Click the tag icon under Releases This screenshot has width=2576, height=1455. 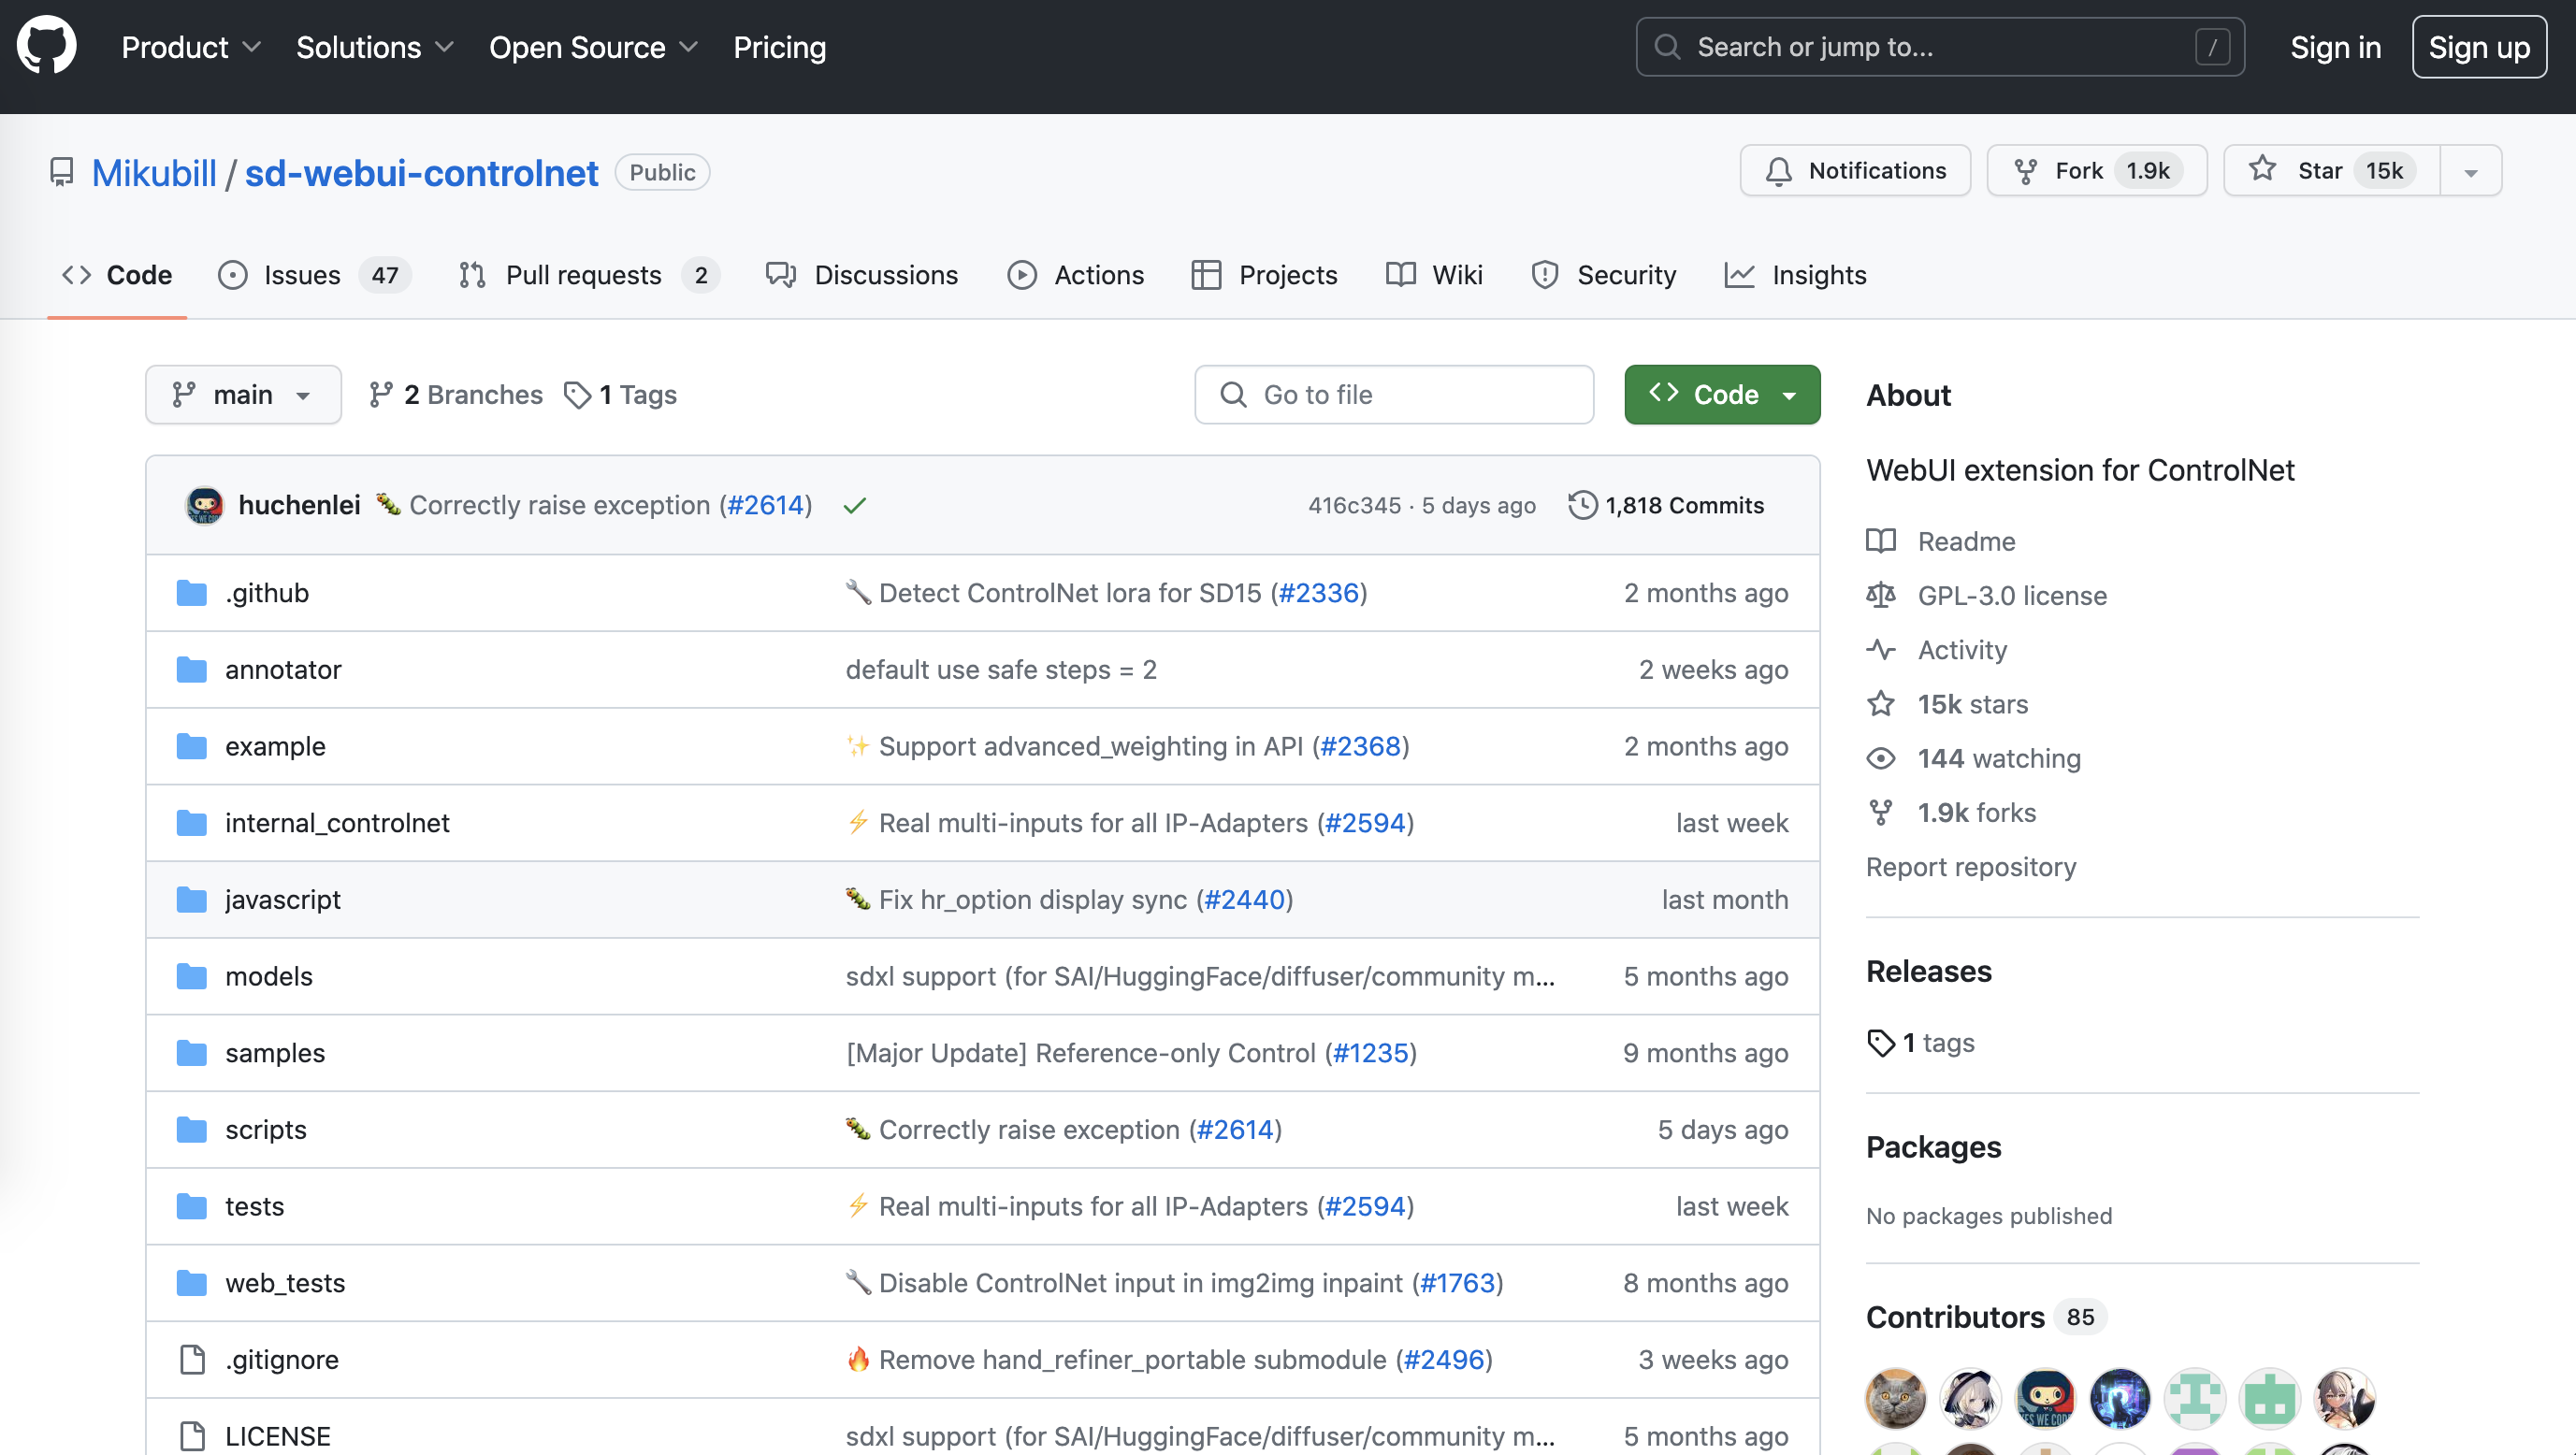click(x=1880, y=1043)
